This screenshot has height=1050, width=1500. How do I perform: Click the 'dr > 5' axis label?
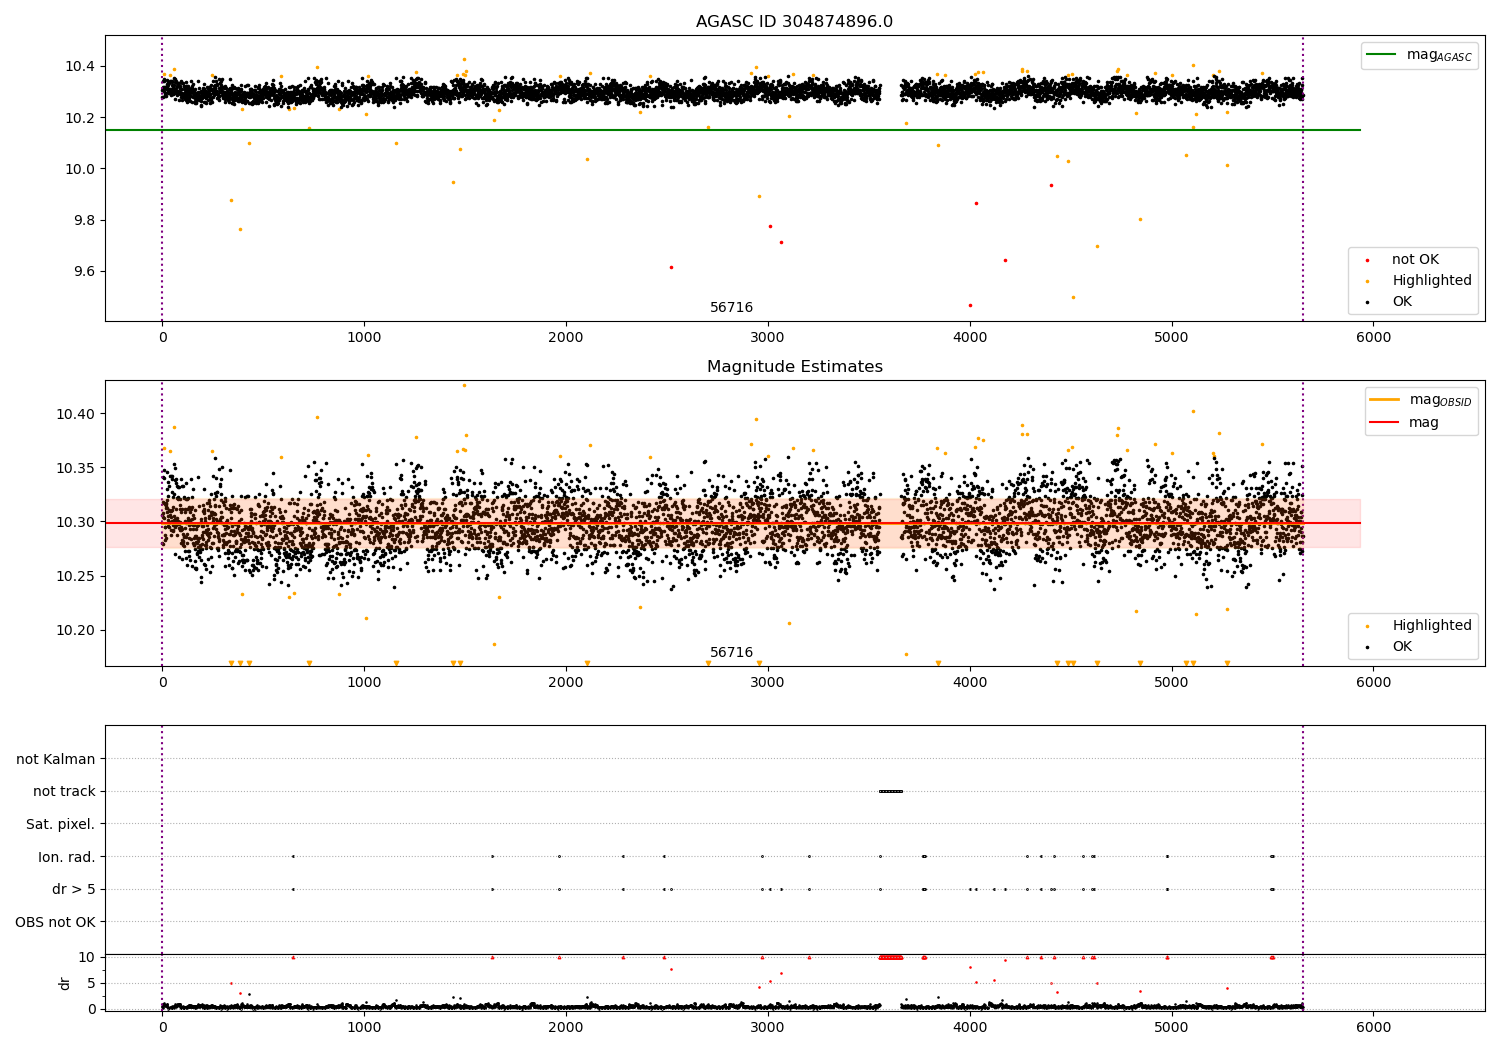(74, 889)
